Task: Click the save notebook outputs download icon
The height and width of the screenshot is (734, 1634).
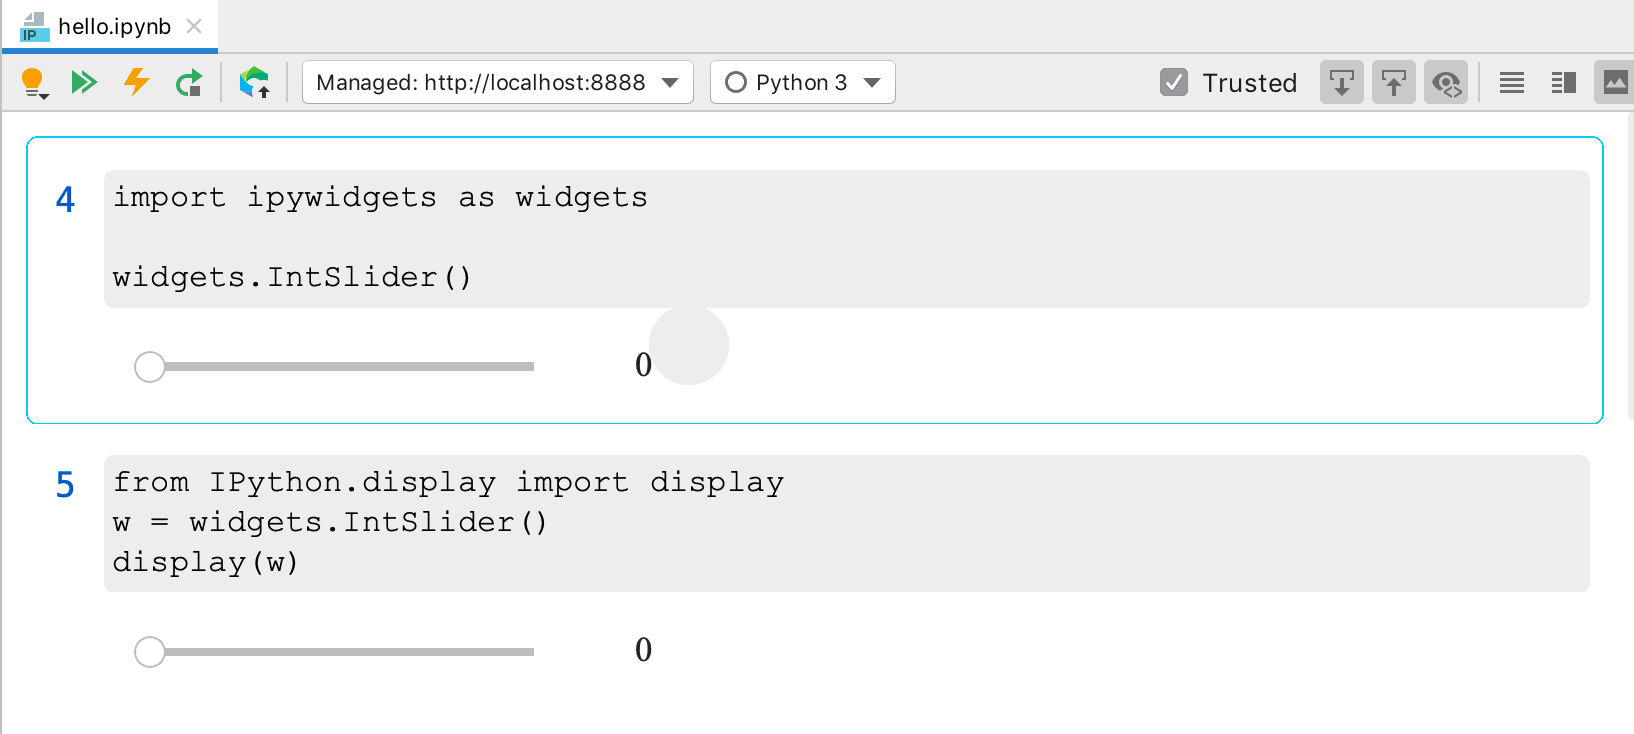Action: click(1341, 82)
